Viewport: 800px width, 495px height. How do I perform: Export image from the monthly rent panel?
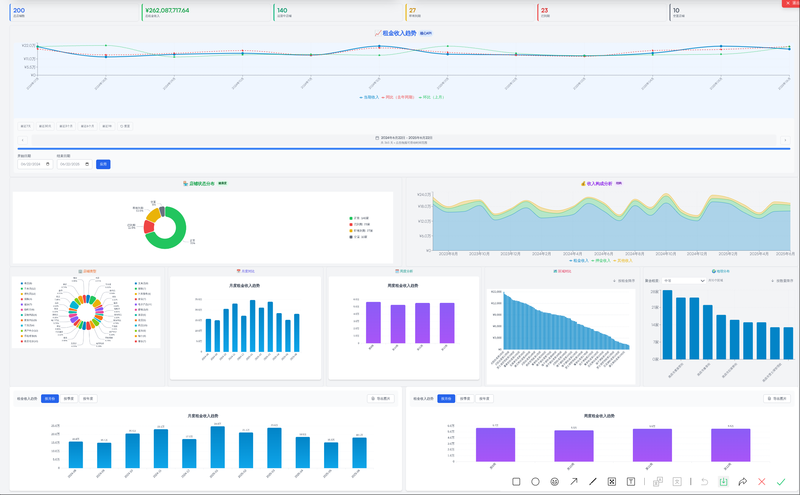[381, 399]
